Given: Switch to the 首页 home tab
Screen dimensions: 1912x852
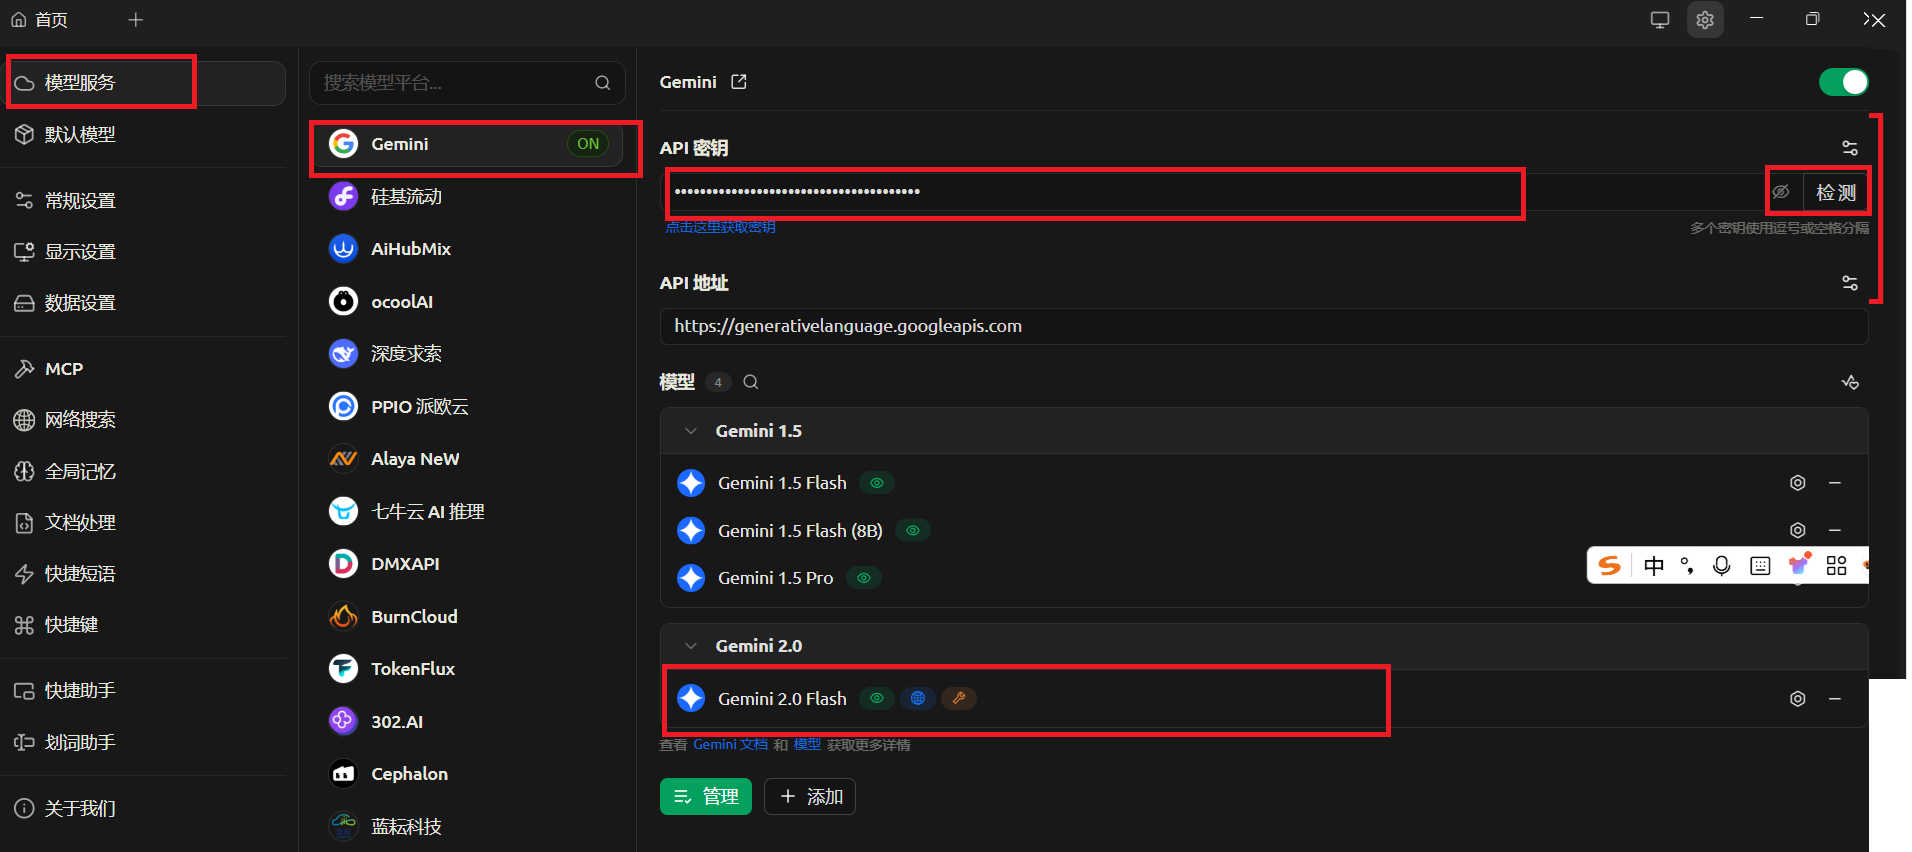Looking at the screenshot, I should click(40, 20).
